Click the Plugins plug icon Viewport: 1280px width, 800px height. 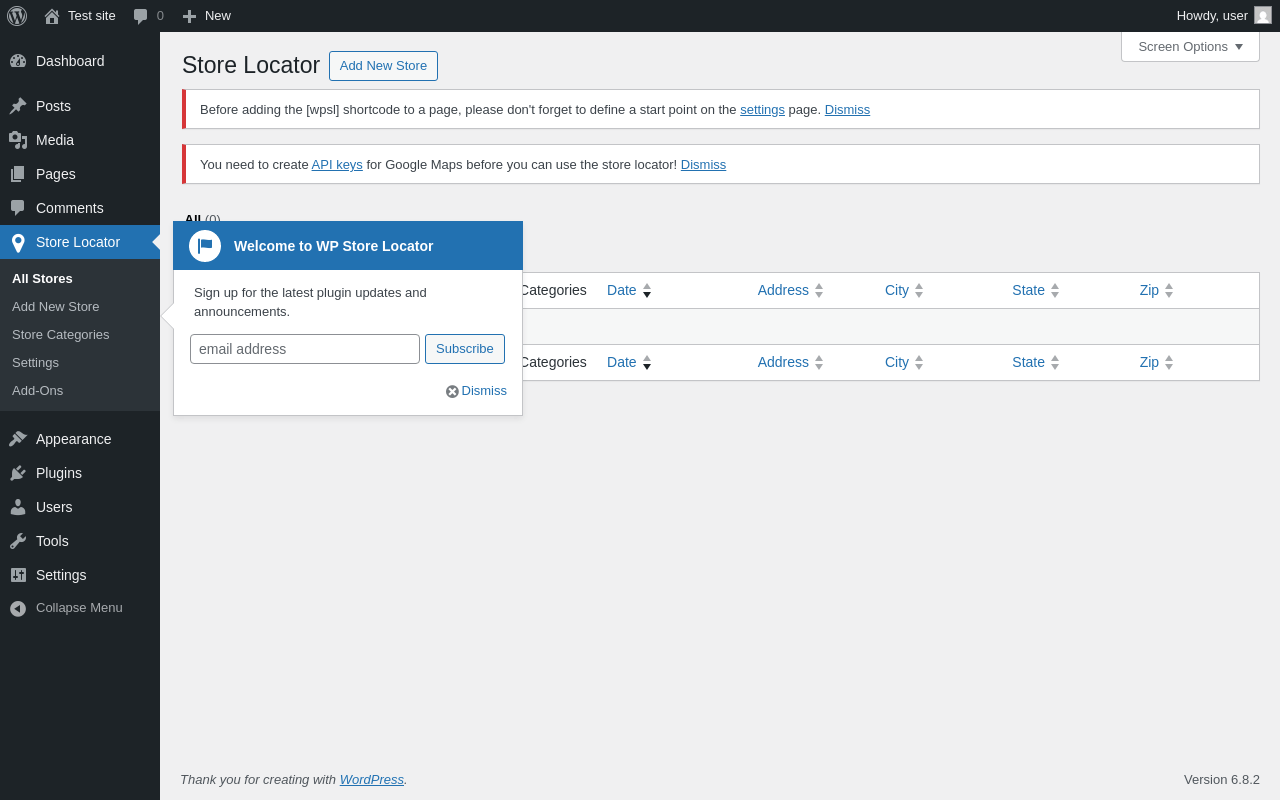[18, 473]
